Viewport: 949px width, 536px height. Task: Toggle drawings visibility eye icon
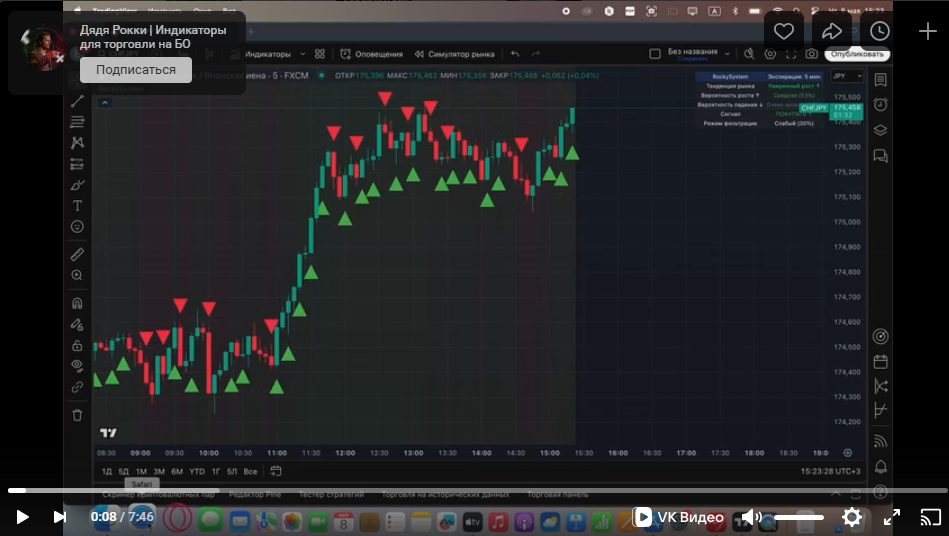click(77, 365)
